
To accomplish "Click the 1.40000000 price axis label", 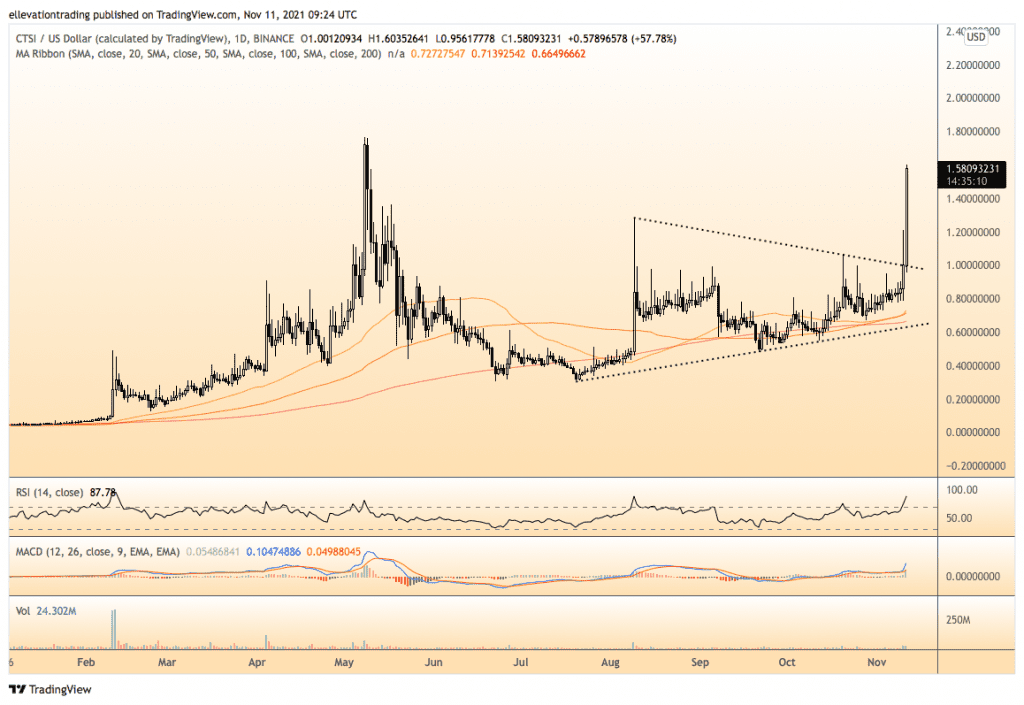I will pyautogui.click(x=972, y=198).
